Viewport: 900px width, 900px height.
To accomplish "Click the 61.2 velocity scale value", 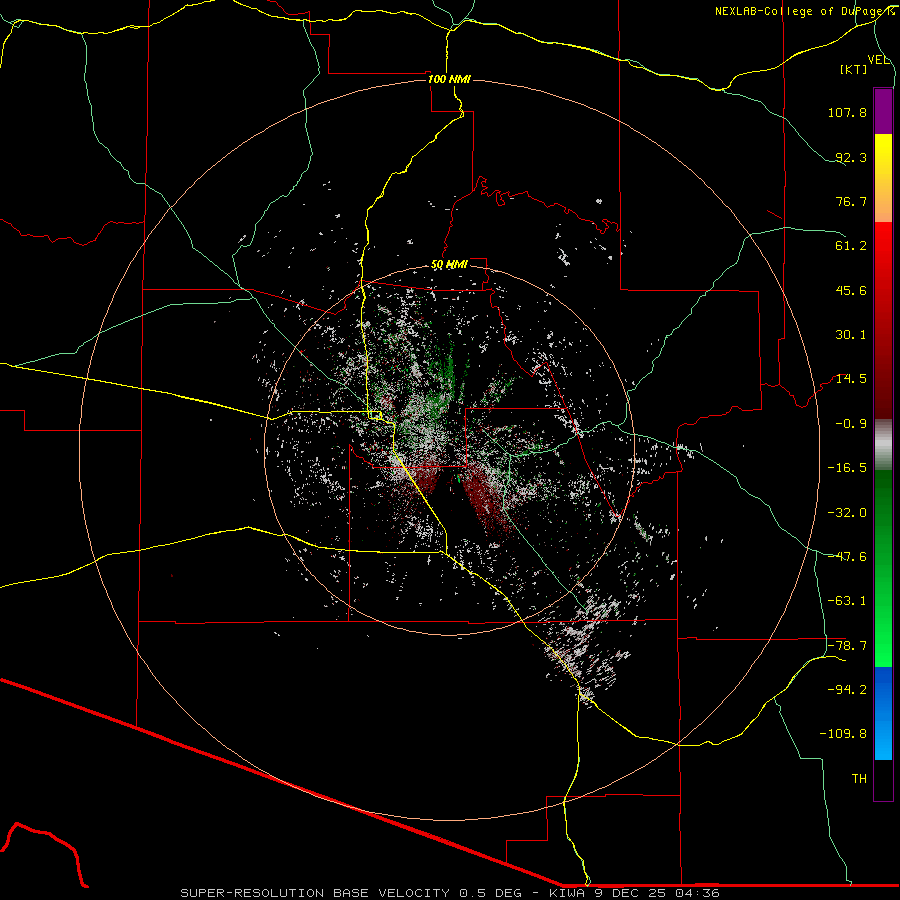I will click(851, 246).
